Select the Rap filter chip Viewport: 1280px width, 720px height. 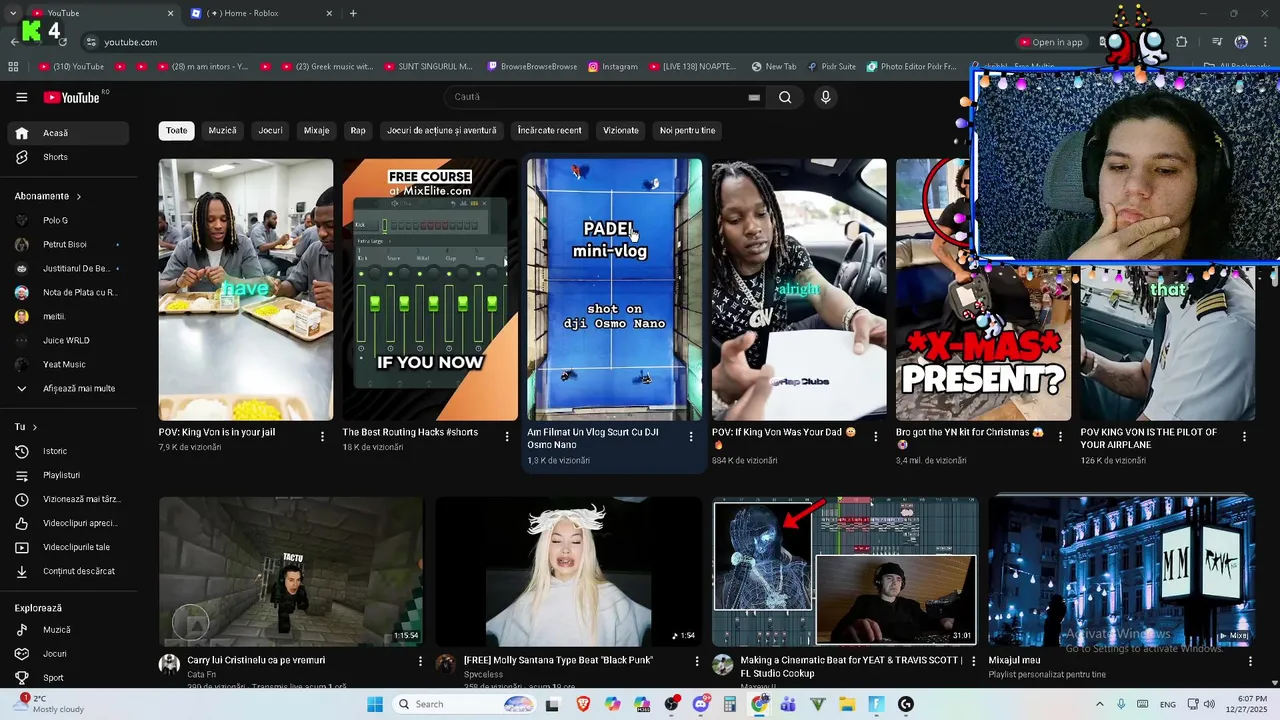[x=358, y=130]
